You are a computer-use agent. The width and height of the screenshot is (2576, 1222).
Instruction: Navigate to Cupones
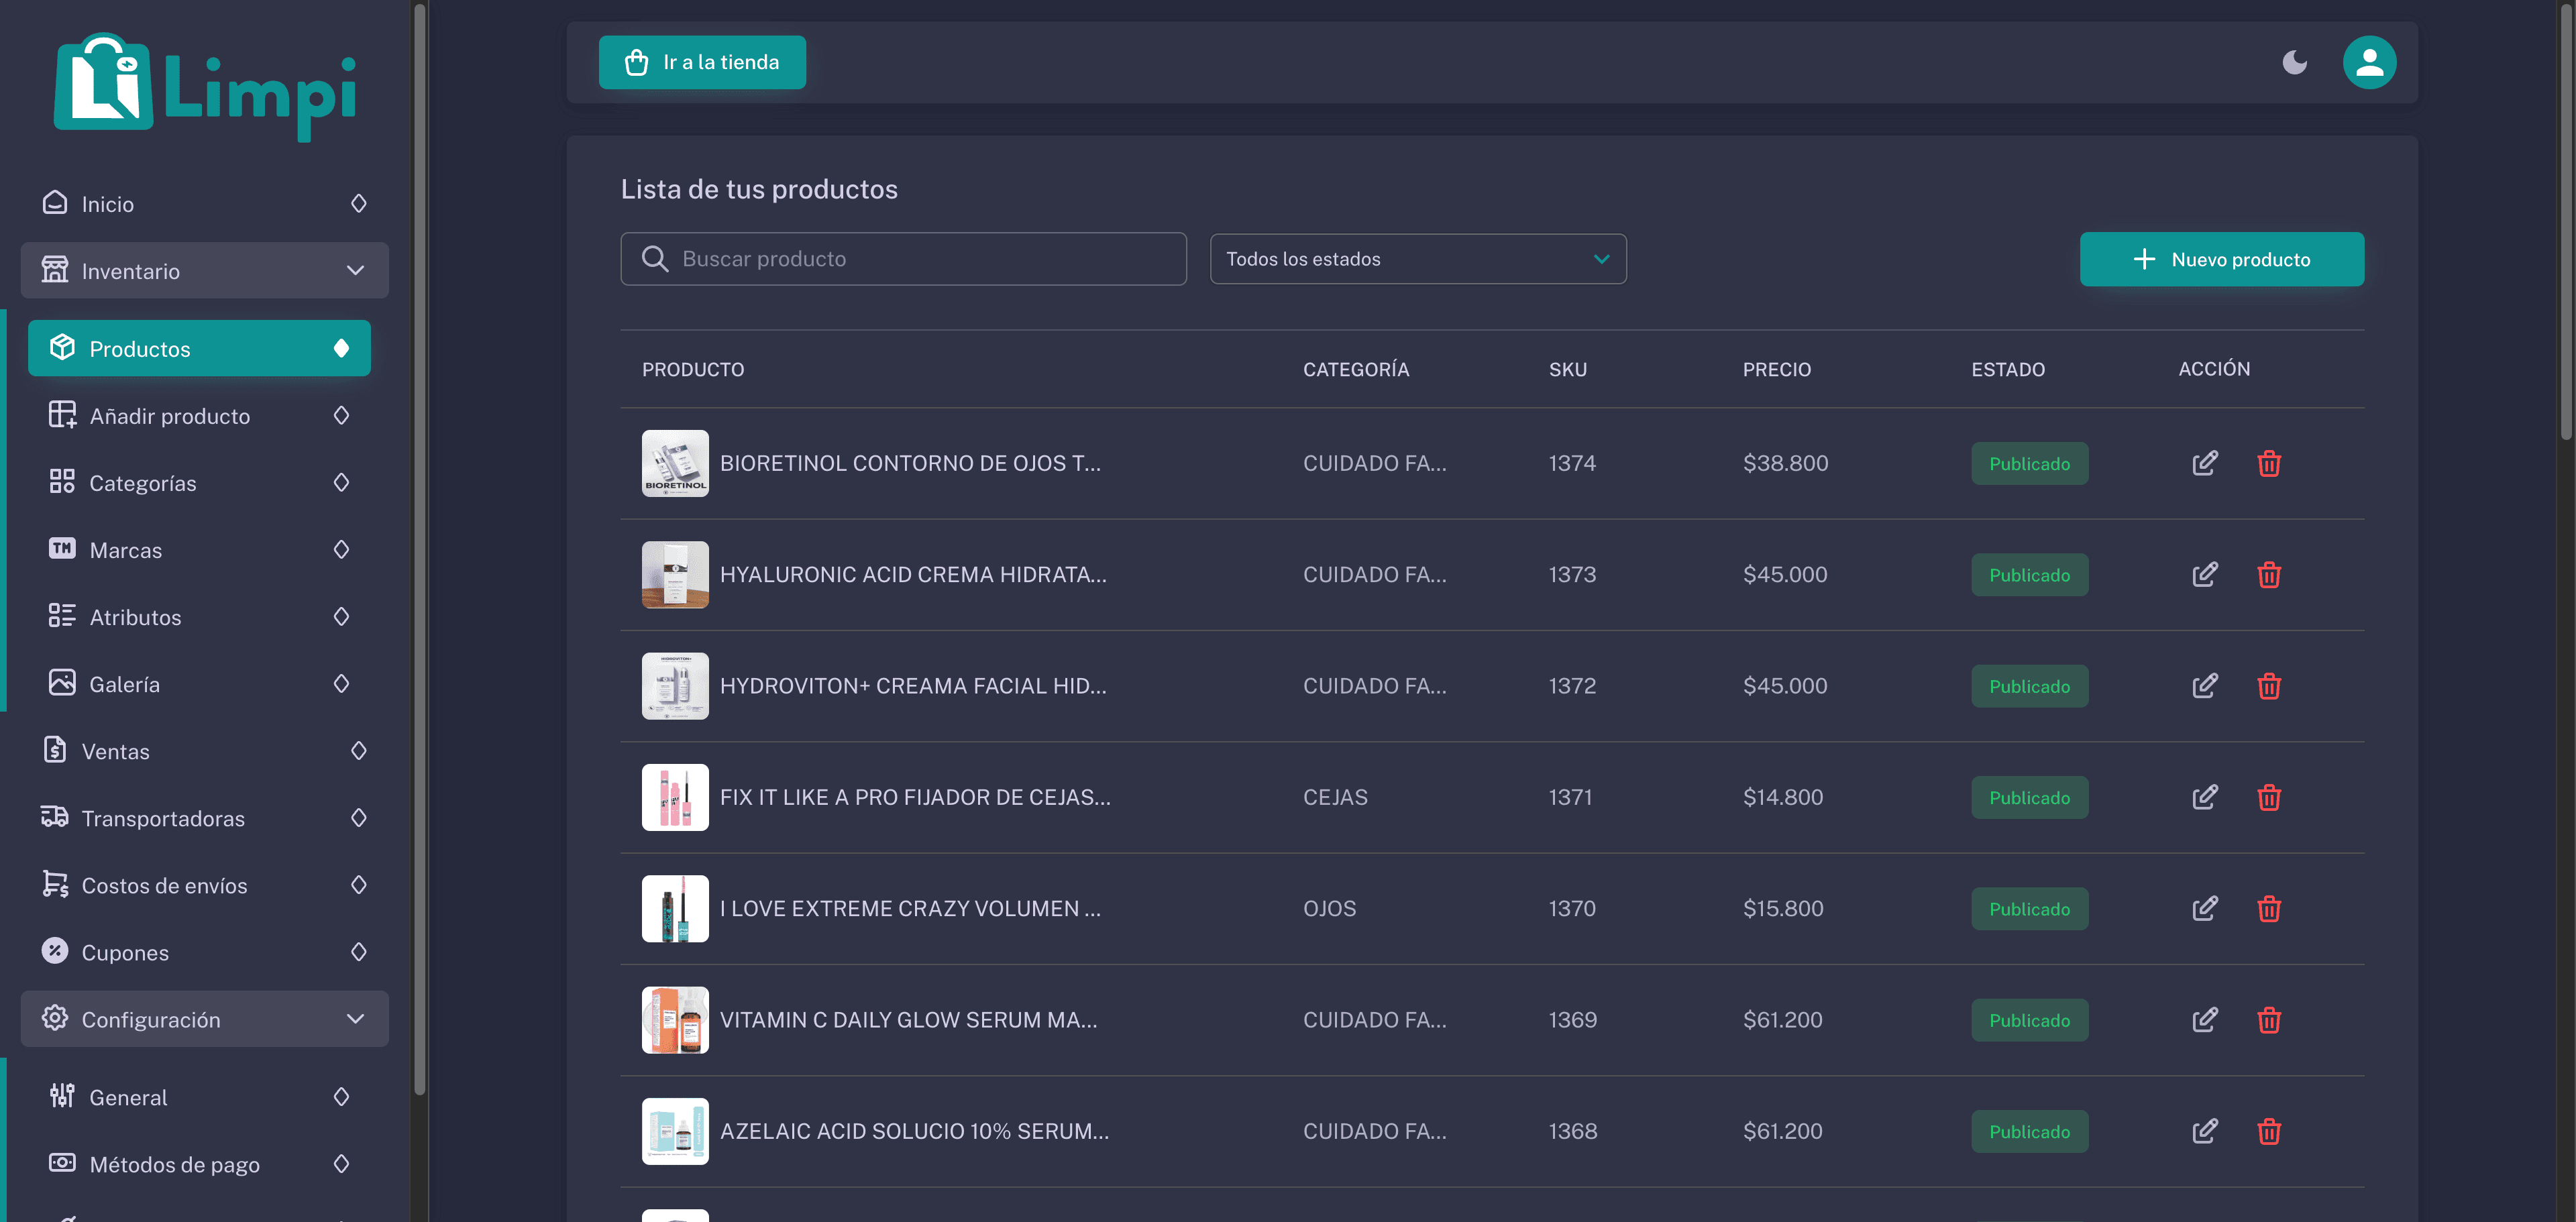point(204,951)
